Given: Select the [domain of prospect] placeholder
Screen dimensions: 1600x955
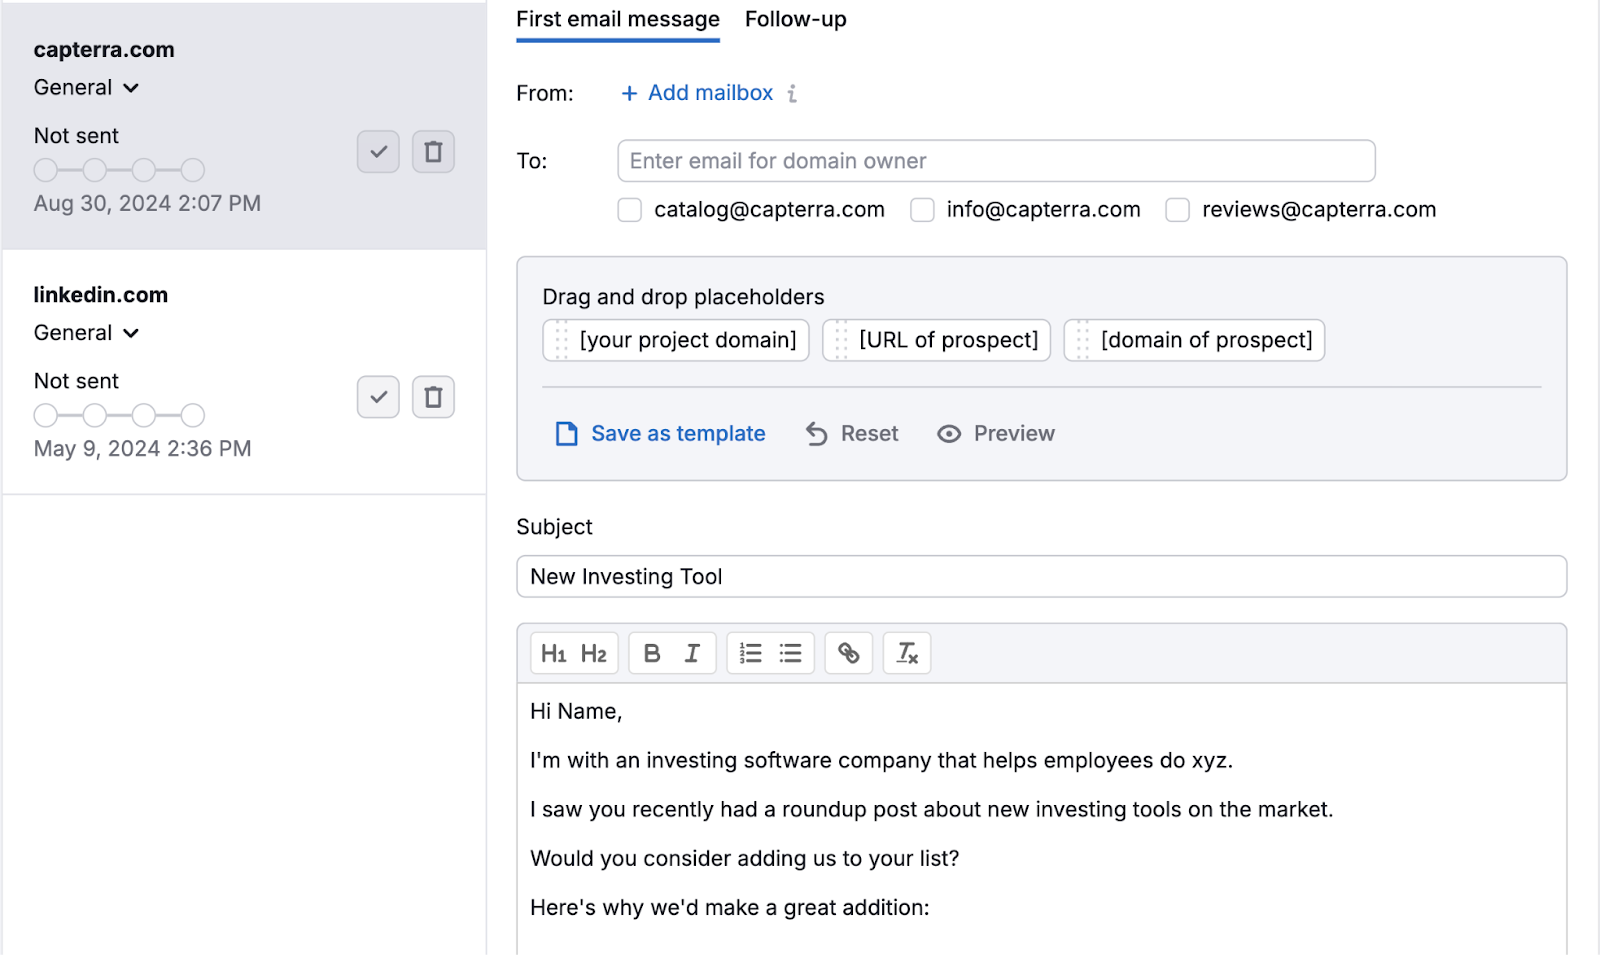Looking at the screenshot, I should click(x=1194, y=340).
